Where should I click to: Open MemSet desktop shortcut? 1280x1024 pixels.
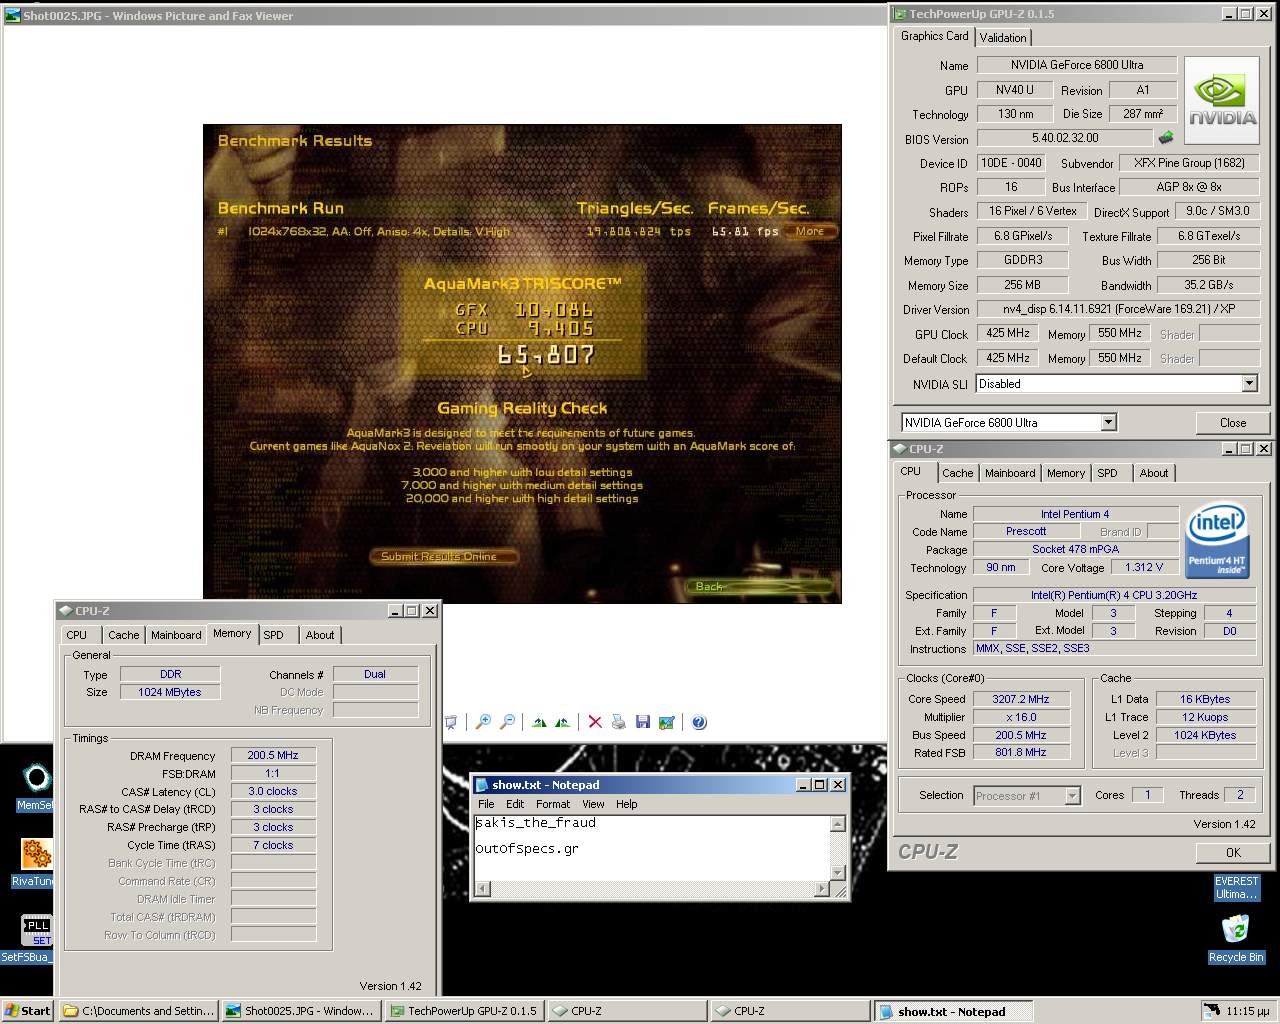coord(35,787)
